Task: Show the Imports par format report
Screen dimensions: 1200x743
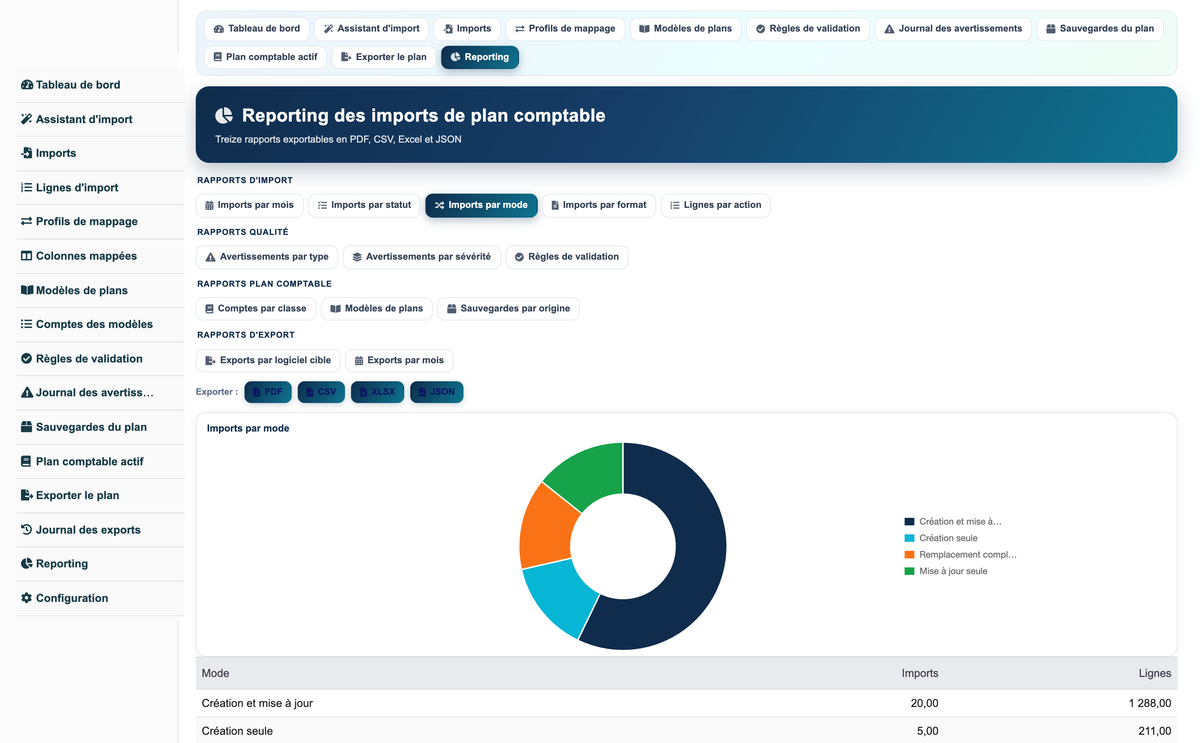Action: click(x=599, y=205)
